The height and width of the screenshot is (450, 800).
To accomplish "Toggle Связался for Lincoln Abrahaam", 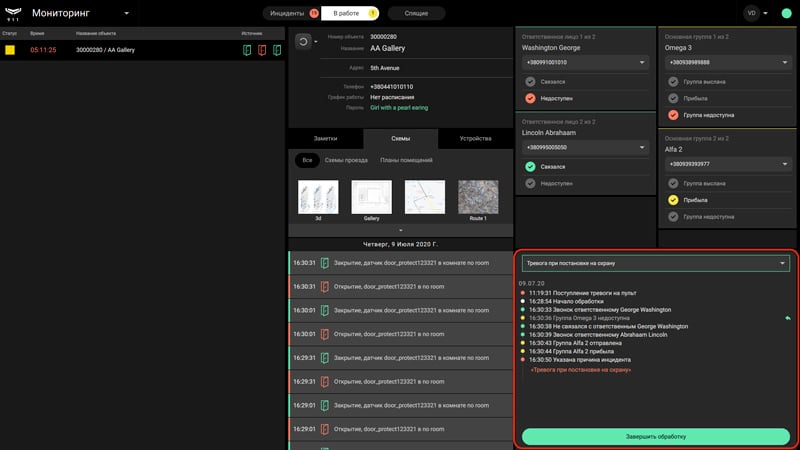I will [x=530, y=166].
